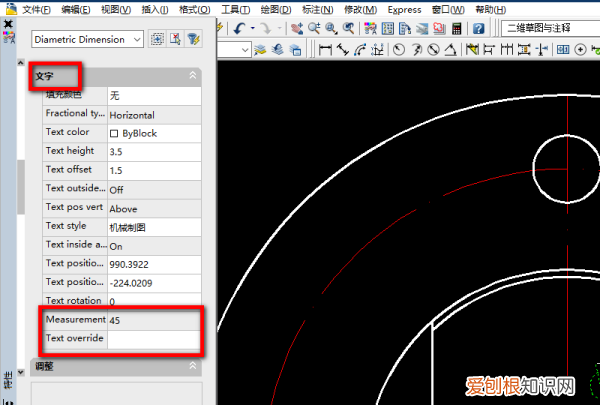Click the Quick Select funnel icon

[x=193, y=39]
